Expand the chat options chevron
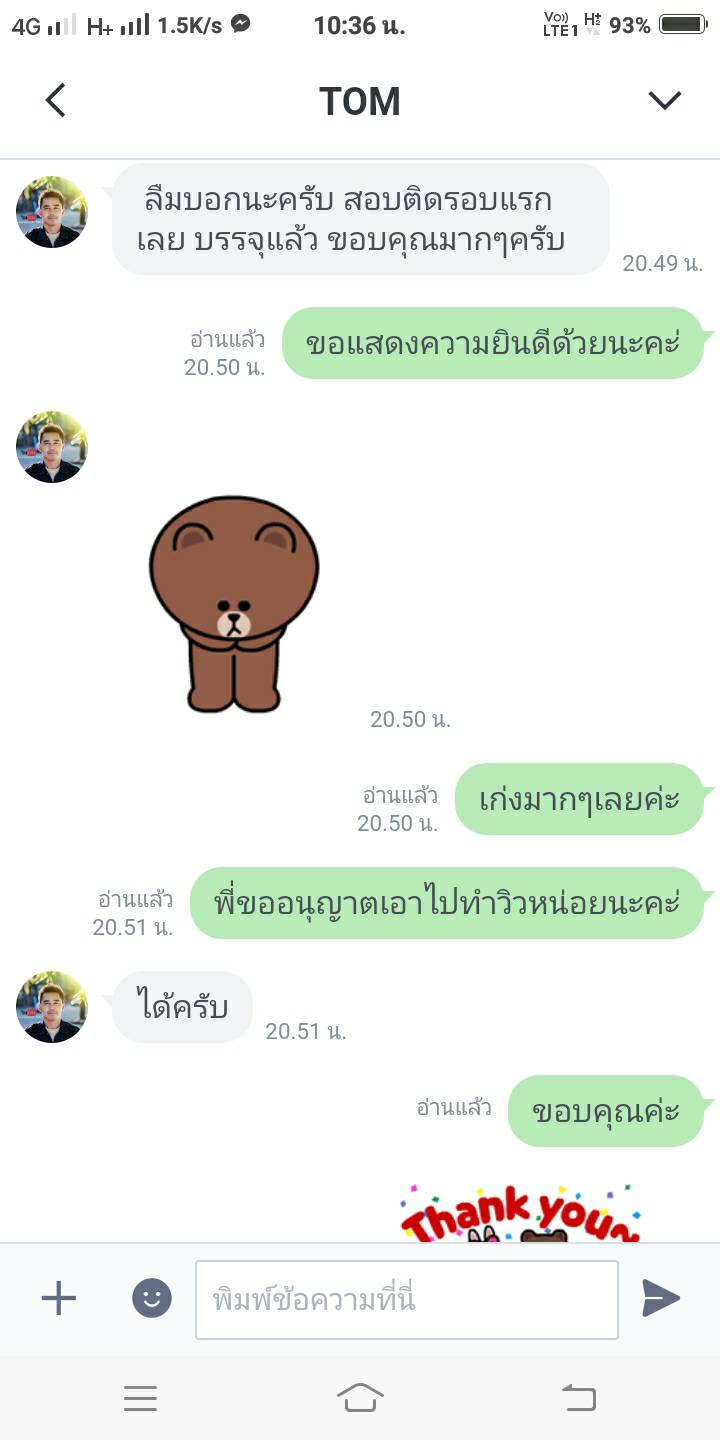The height and width of the screenshot is (1440, 720). (x=664, y=100)
